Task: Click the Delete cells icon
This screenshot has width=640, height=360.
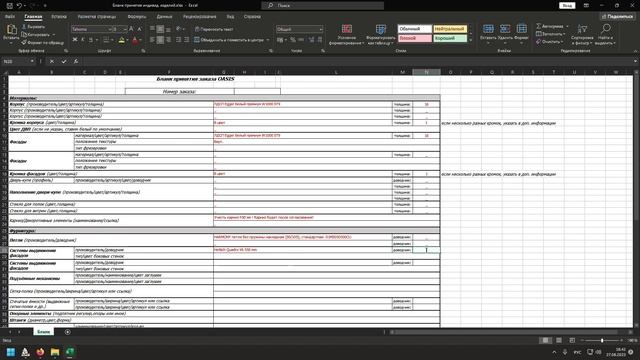Action: click(x=505, y=29)
